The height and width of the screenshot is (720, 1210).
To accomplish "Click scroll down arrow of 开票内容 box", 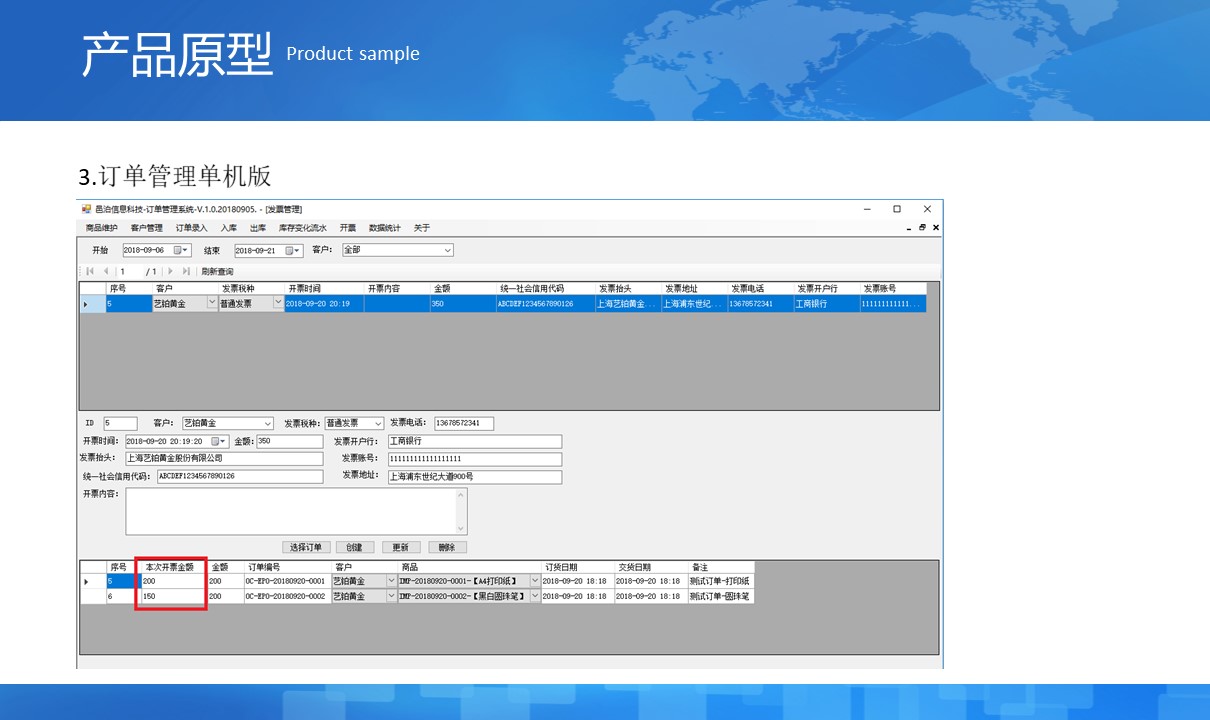I will tap(461, 529).
